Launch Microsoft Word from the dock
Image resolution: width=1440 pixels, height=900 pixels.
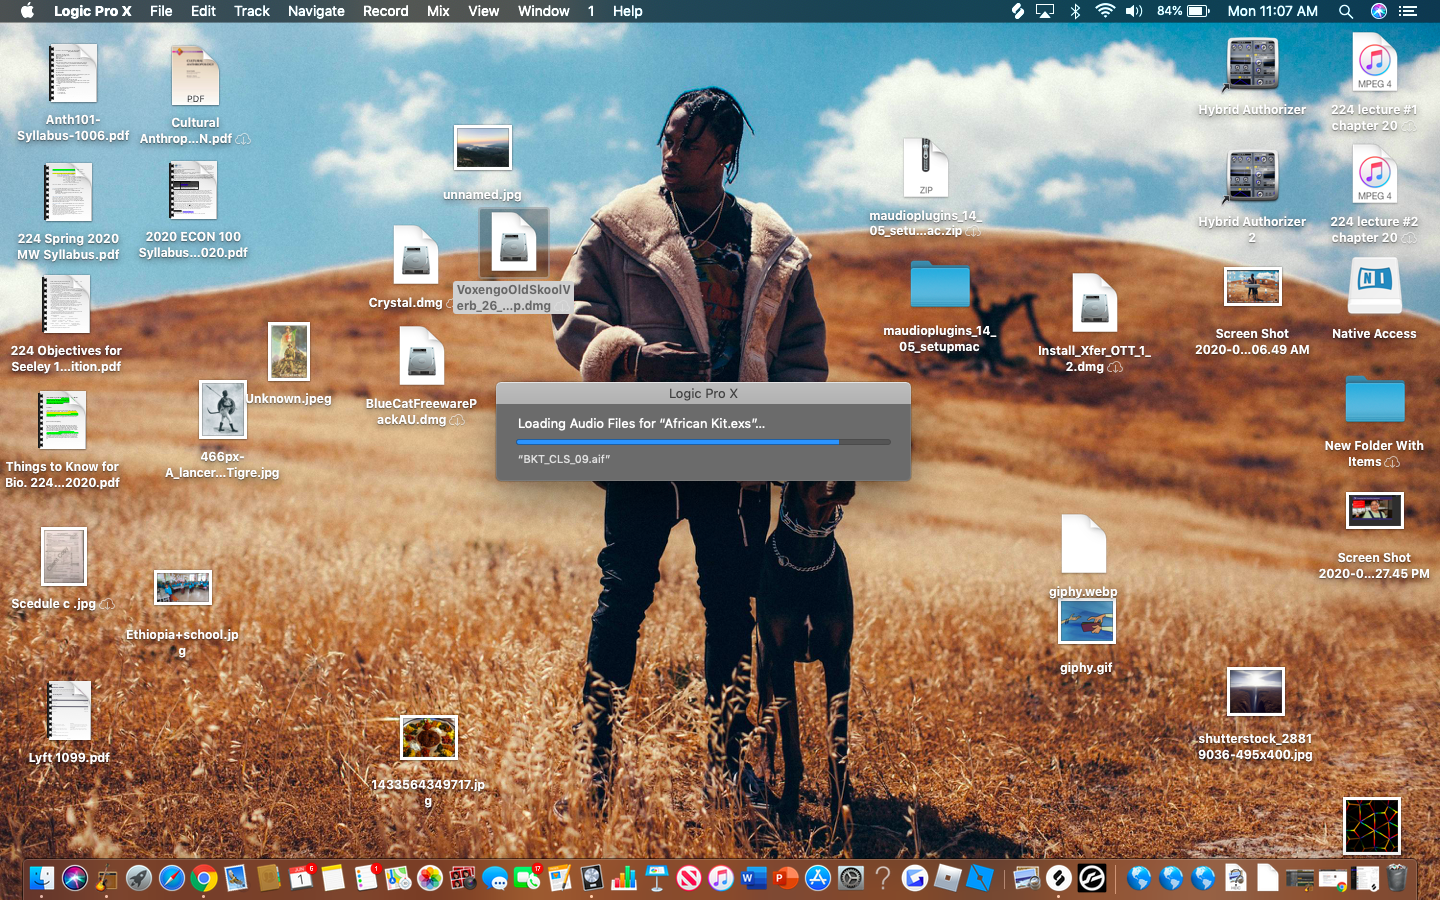[x=753, y=878]
